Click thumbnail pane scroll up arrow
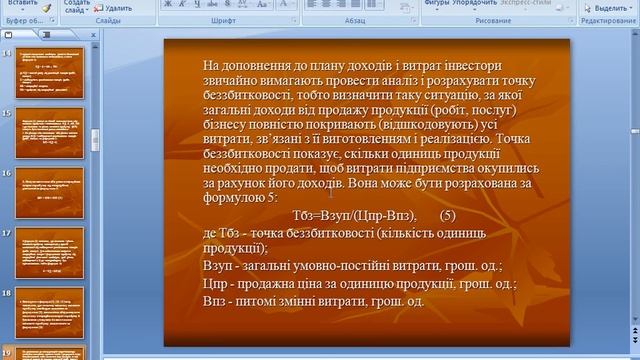The height and width of the screenshot is (360, 640). tap(95, 47)
